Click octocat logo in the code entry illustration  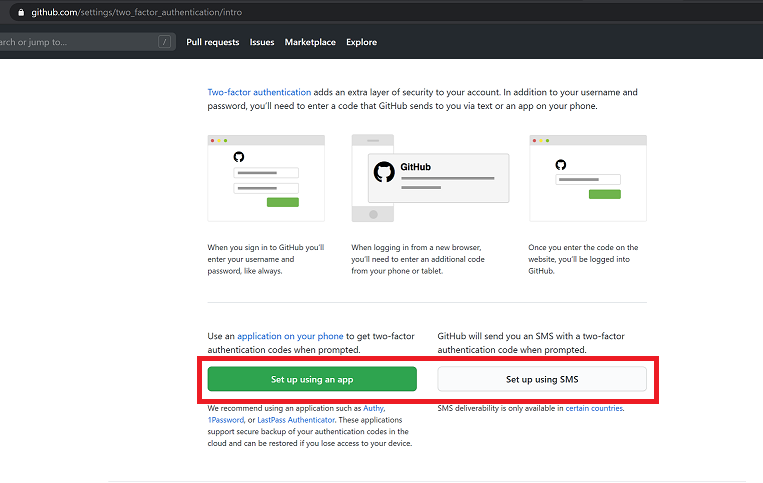pyautogui.click(x=561, y=165)
